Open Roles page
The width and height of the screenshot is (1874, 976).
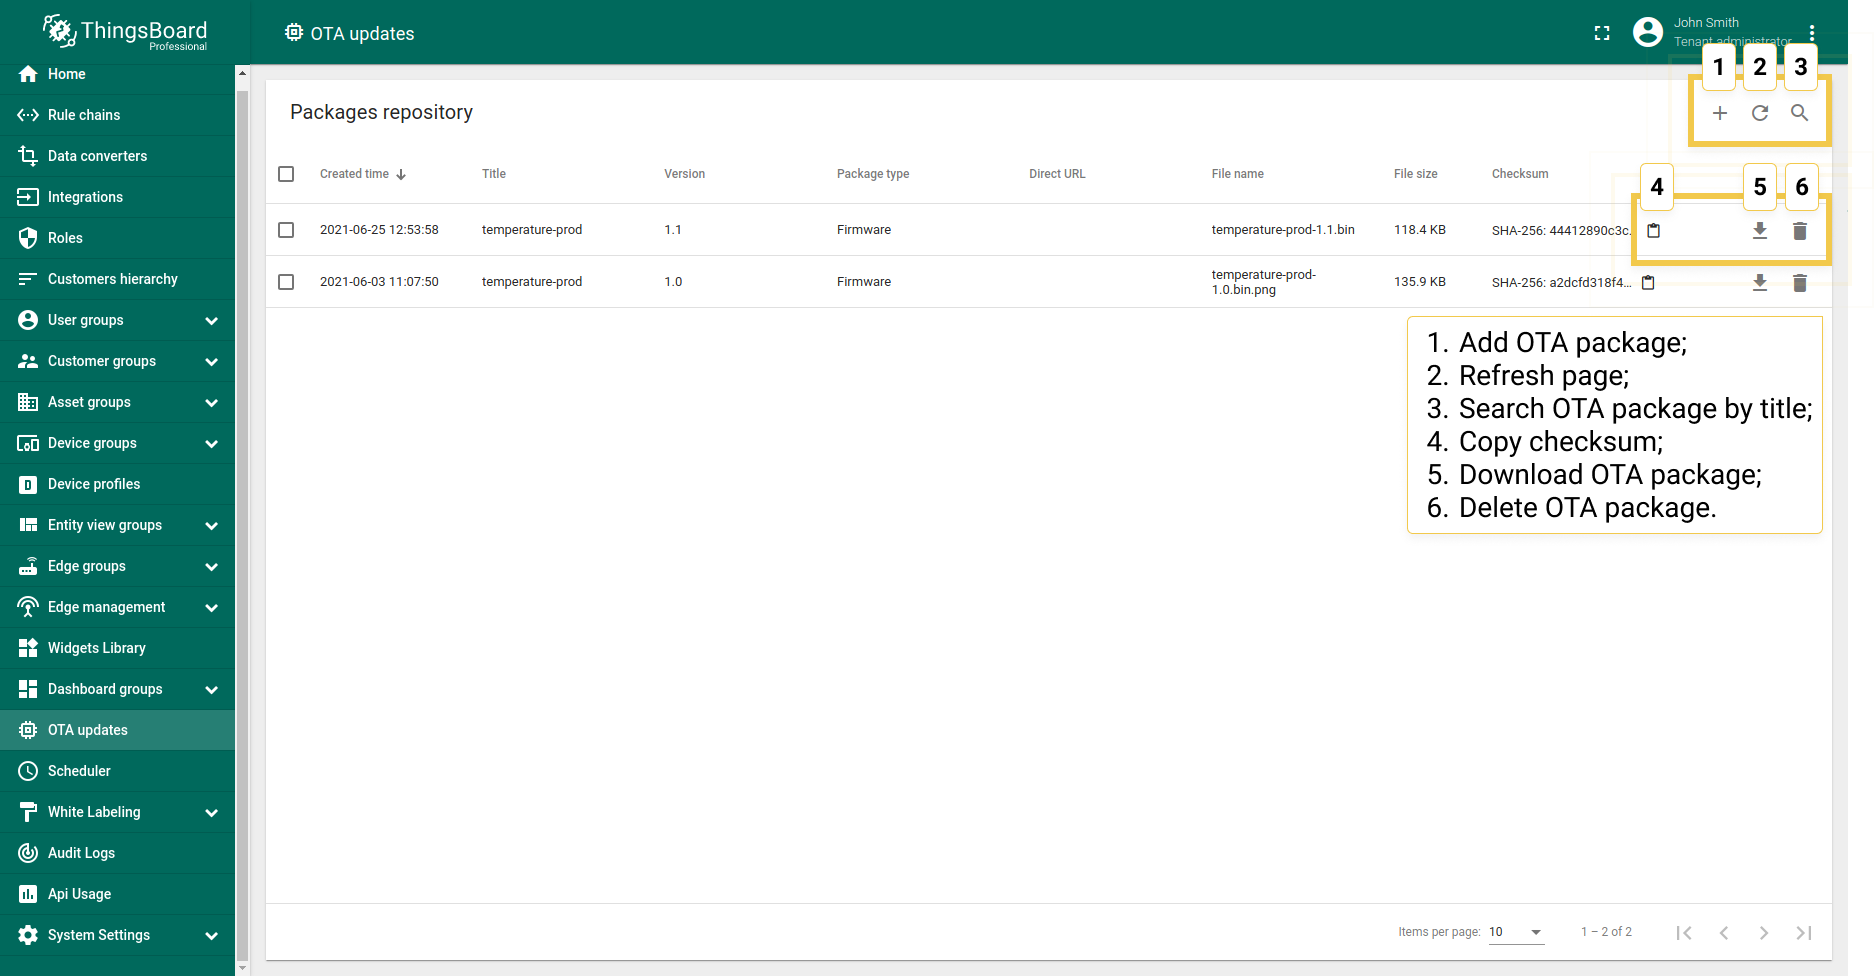coord(117,238)
